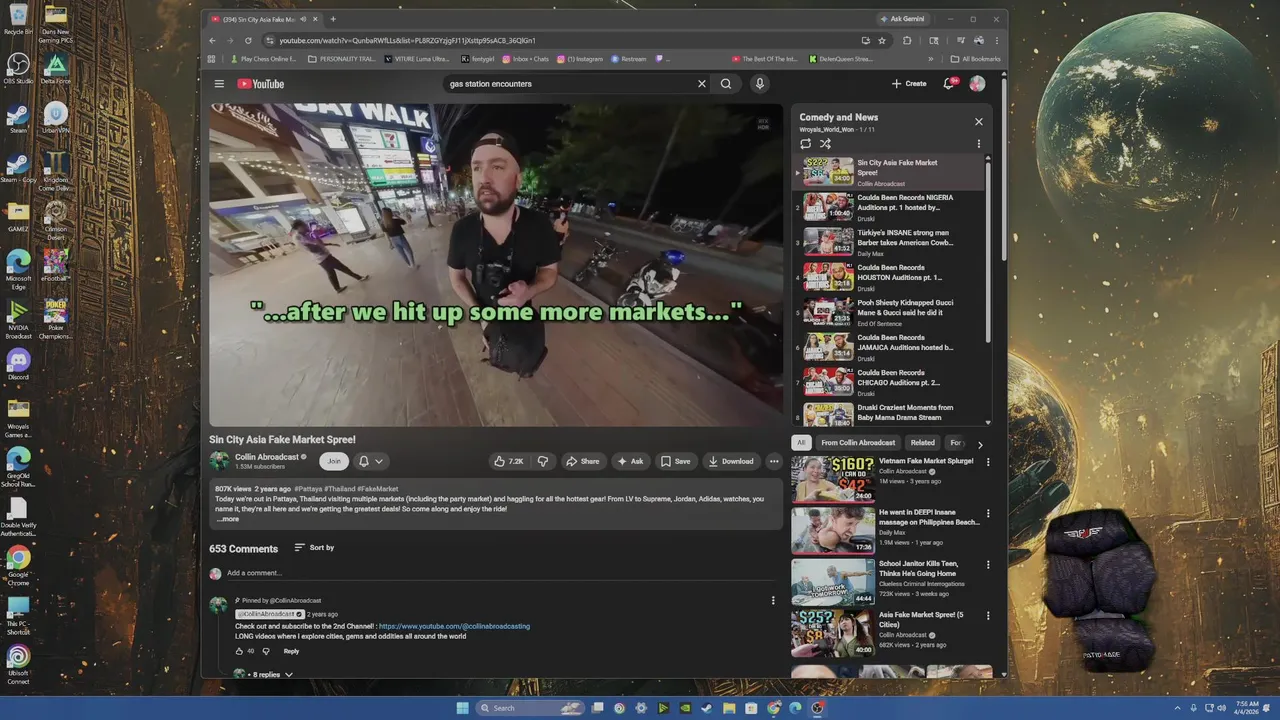The width and height of the screenshot is (1280, 720).
Task: Open options for Vietnam Fake Market Splurge
Action: click(988, 462)
